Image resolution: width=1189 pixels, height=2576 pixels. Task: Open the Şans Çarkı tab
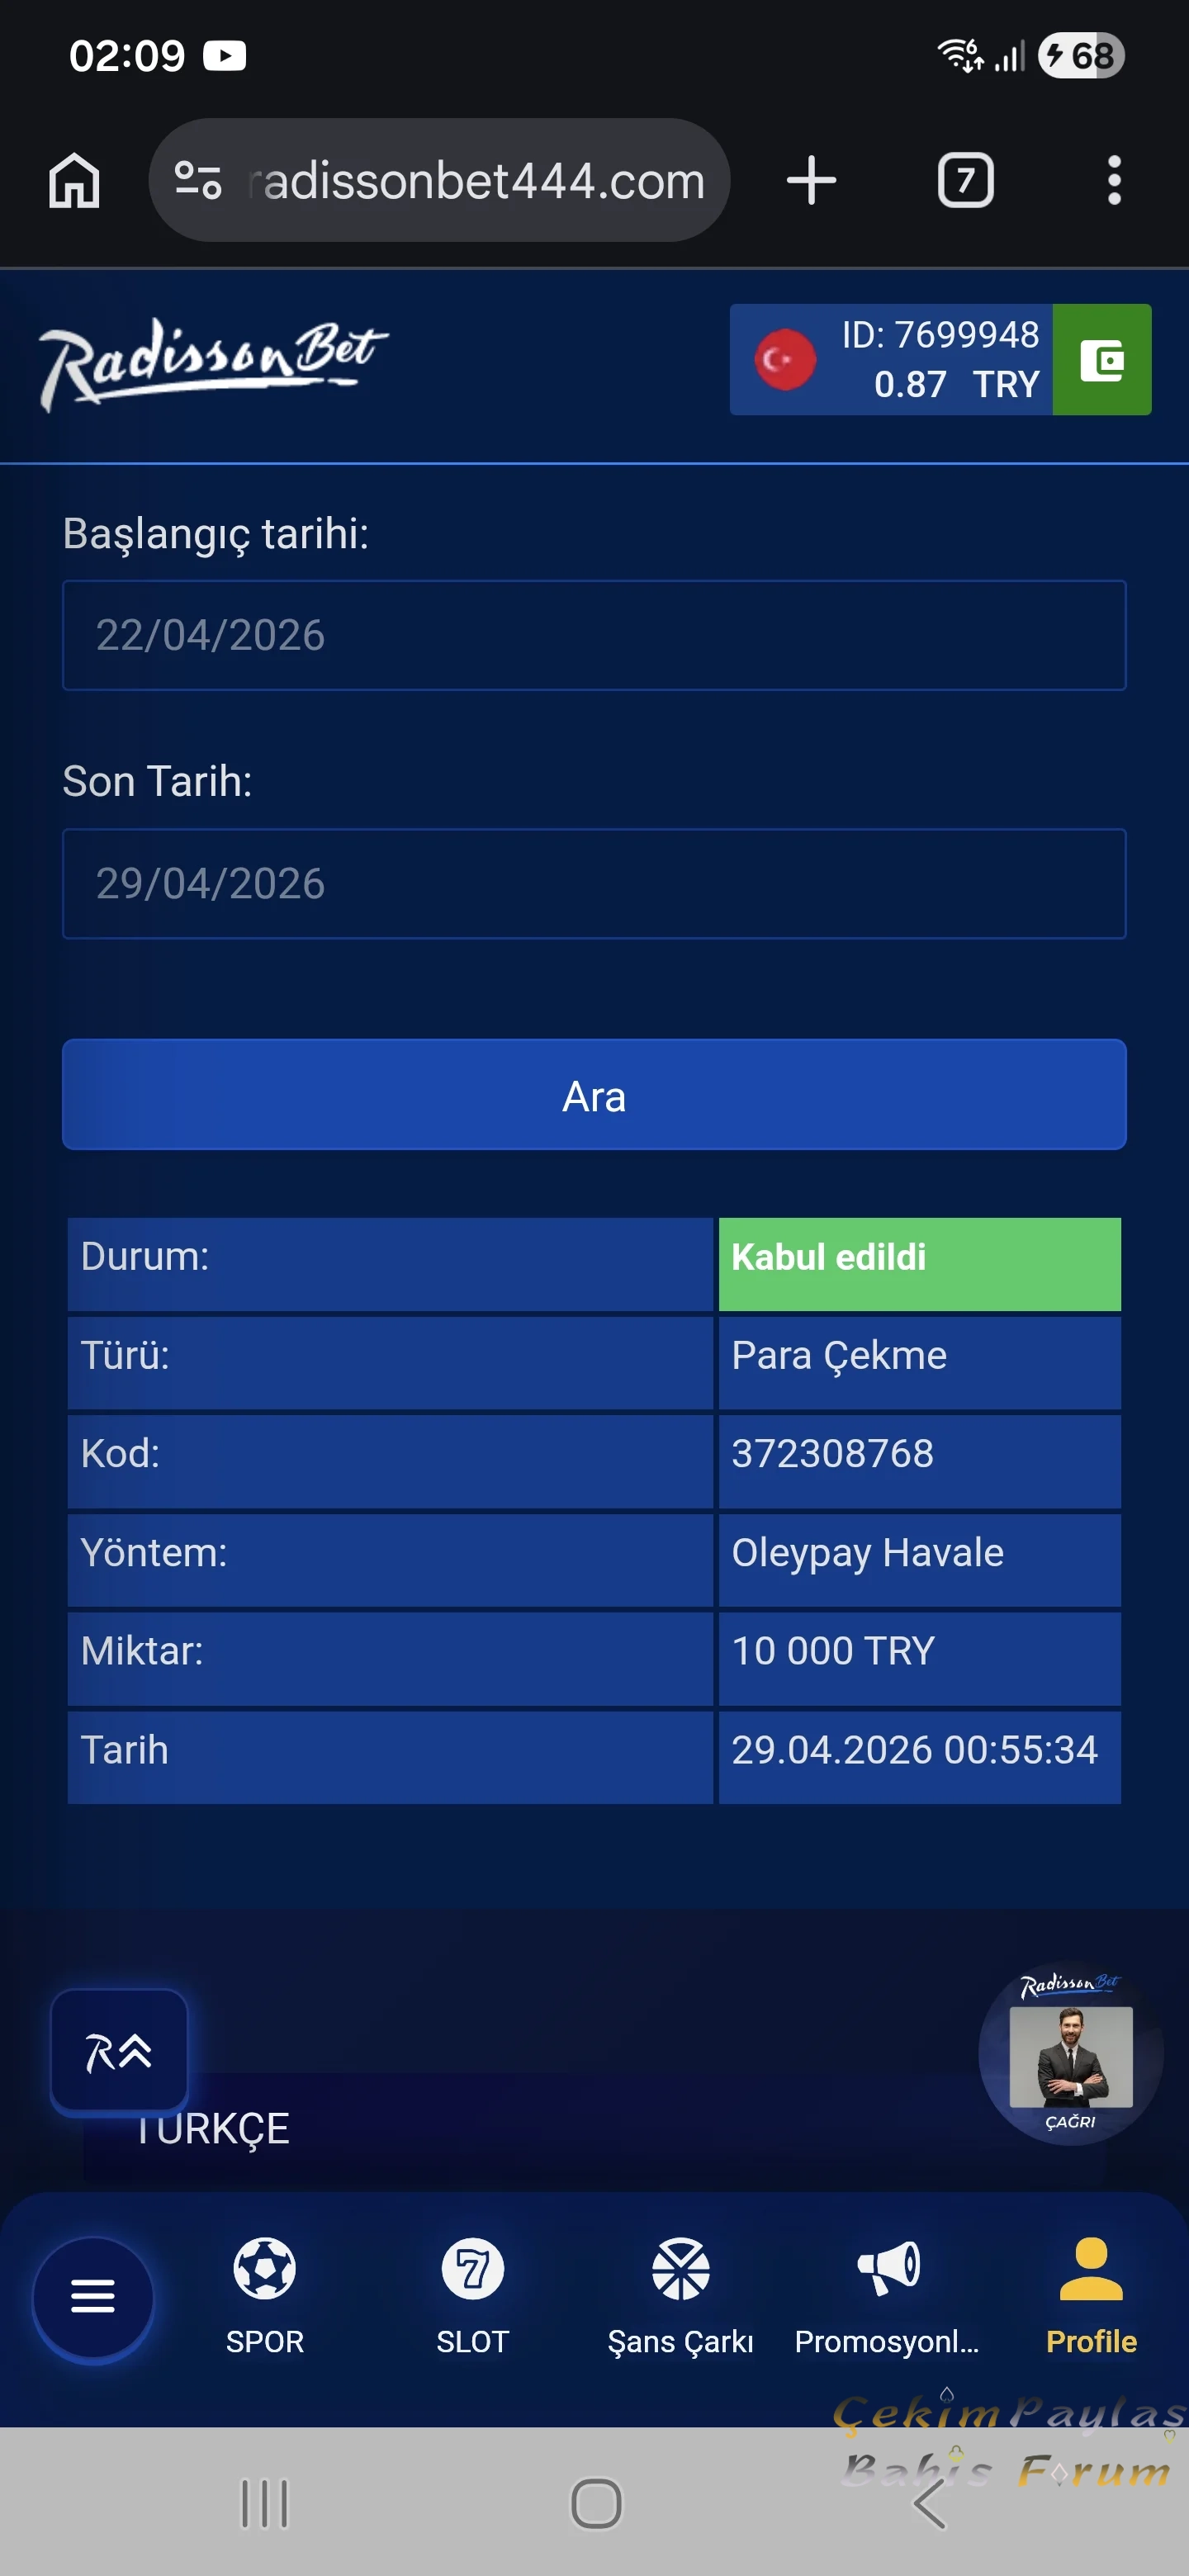680,2294
